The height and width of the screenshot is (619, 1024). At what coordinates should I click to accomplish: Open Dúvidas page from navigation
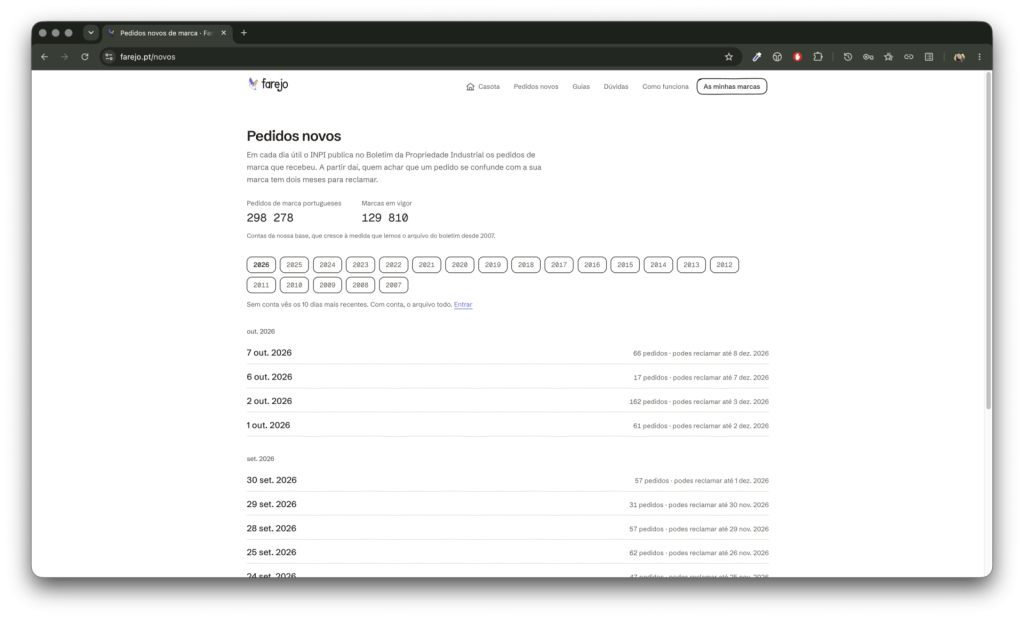616,86
